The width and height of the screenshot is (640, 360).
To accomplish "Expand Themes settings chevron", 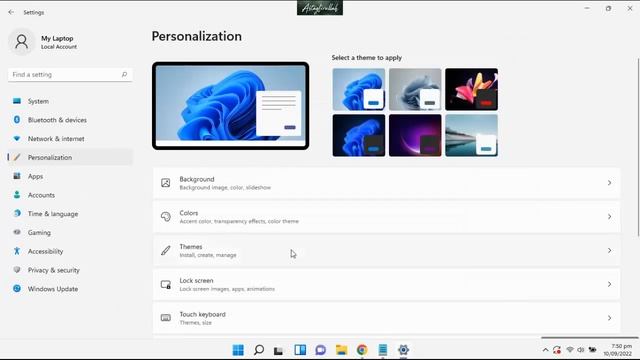I will pos(609,250).
